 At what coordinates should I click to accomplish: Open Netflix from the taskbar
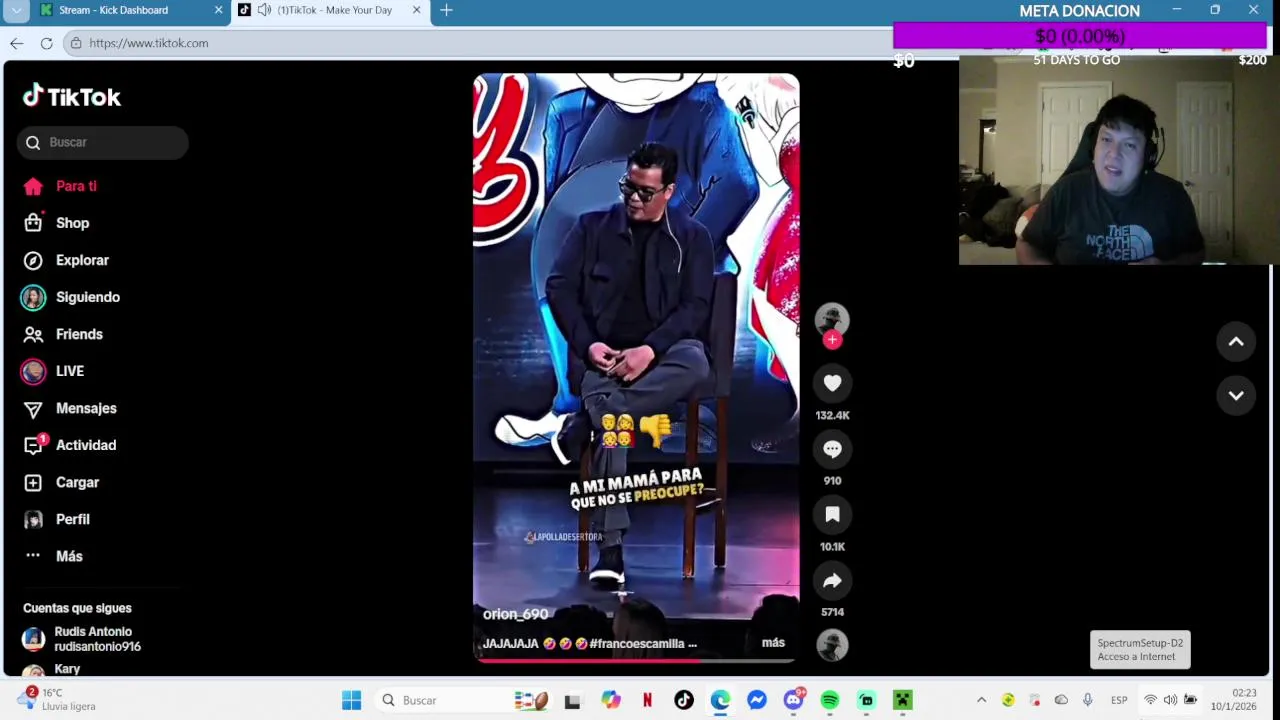[x=647, y=700]
